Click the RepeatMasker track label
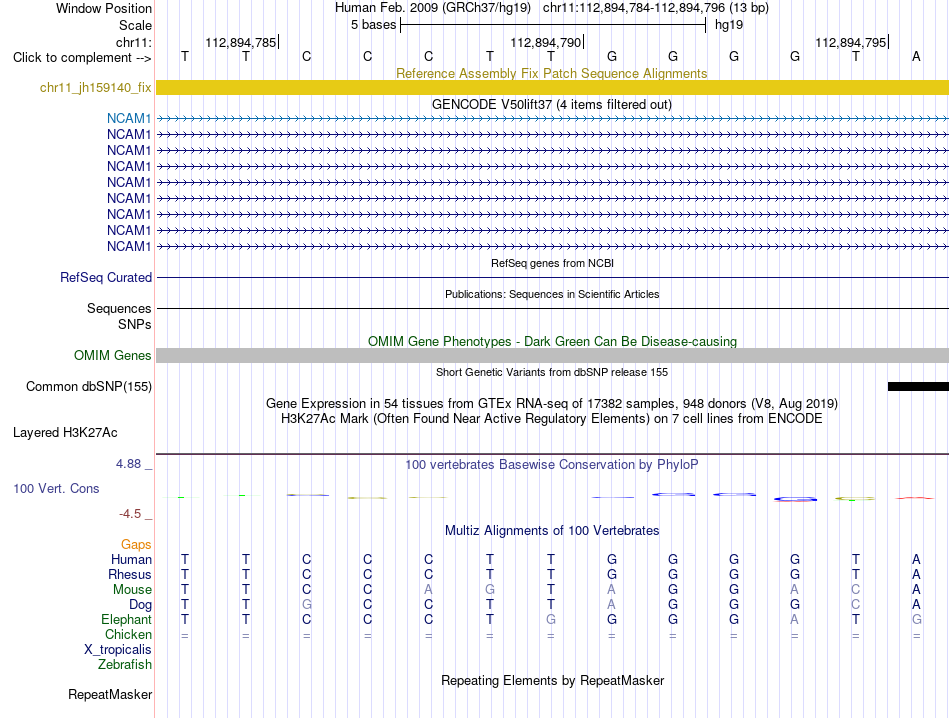This screenshot has height=718, width=950. [x=110, y=694]
